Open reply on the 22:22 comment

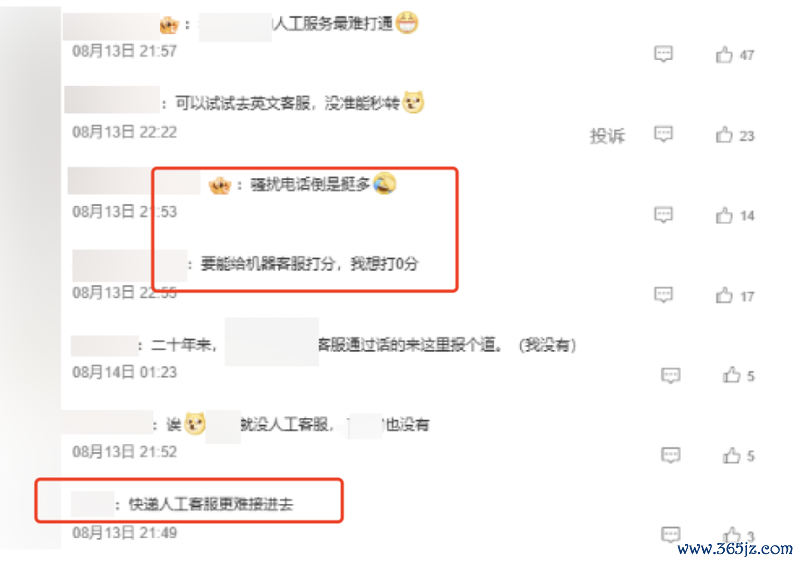[x=663, y=134]
